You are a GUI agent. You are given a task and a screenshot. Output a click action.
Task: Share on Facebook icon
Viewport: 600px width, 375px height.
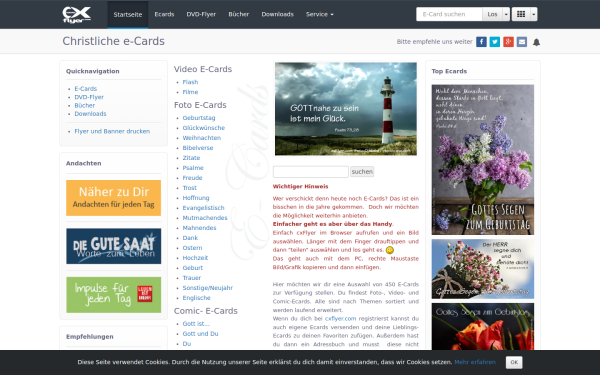(481, 42)
